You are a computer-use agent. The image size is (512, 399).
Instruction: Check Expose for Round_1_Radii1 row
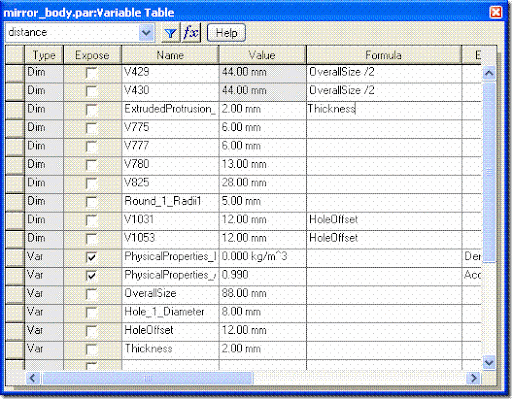pyautogui.click(x=91, y=201)
